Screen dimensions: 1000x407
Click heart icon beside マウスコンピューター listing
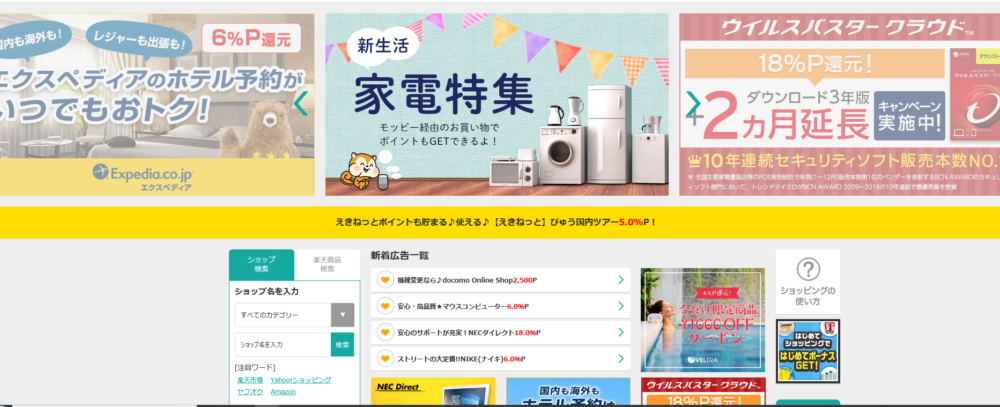[x=385, y=306]
